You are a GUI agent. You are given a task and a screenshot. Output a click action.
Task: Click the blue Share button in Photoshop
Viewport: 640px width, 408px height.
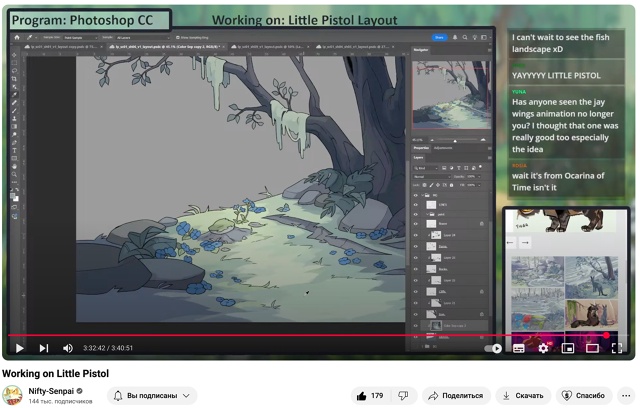click(439, 37)
